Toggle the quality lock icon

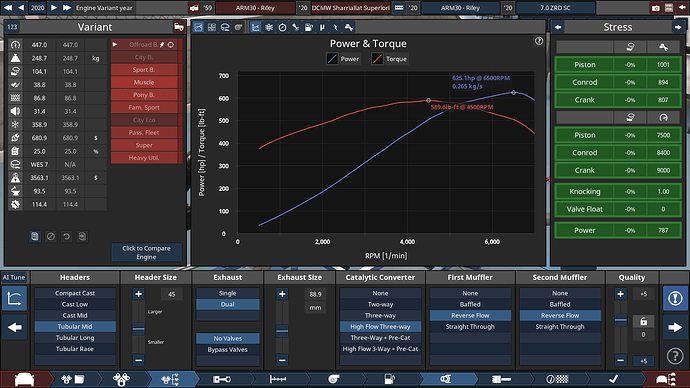point(643,322)
